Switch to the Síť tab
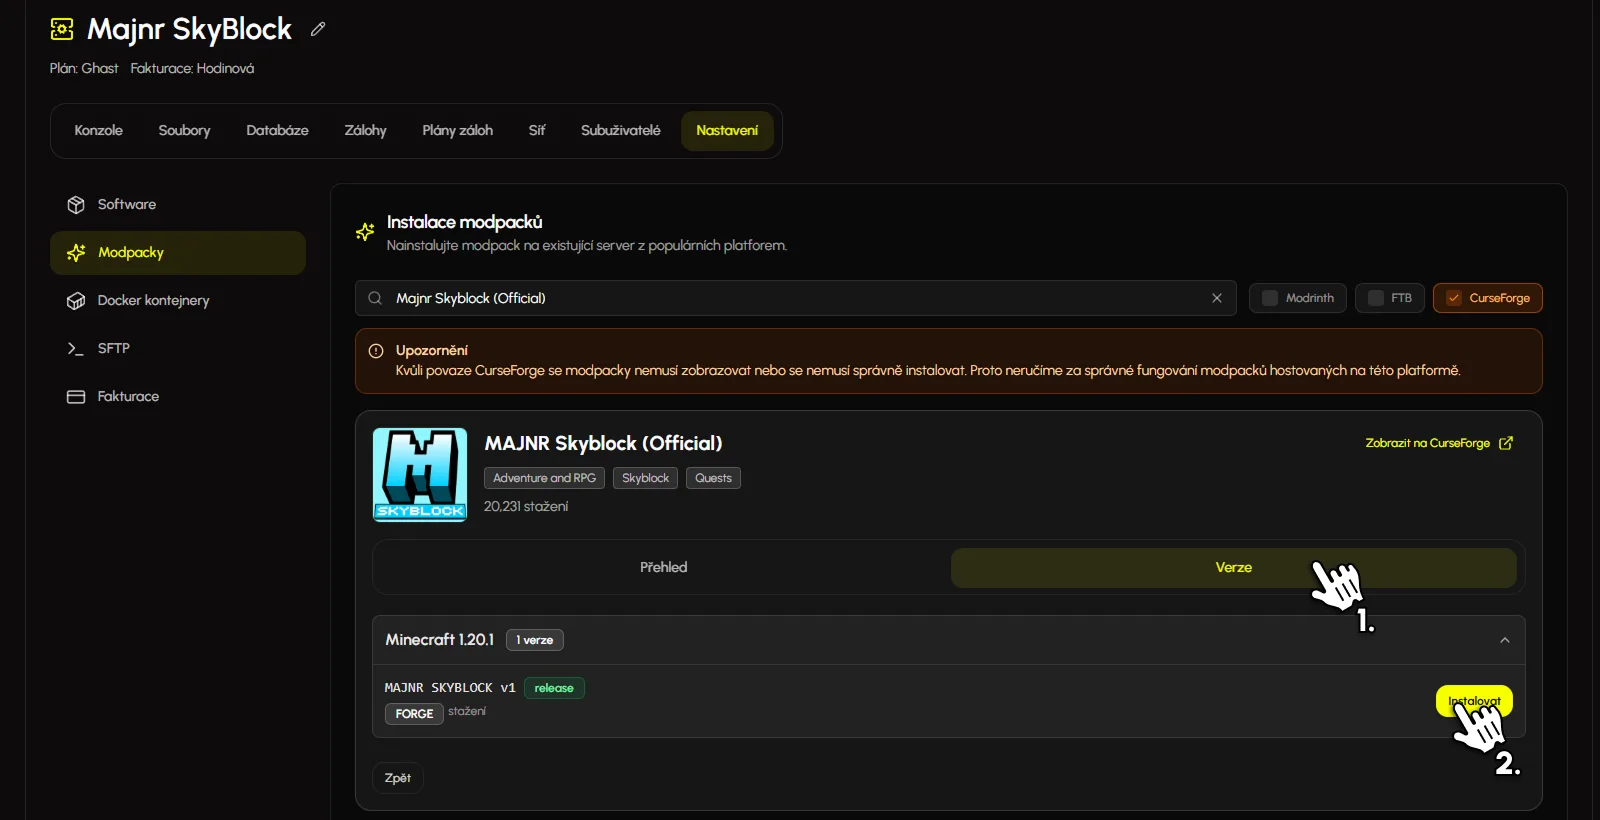Screen dimensions: 1600x820 (537, 131)
